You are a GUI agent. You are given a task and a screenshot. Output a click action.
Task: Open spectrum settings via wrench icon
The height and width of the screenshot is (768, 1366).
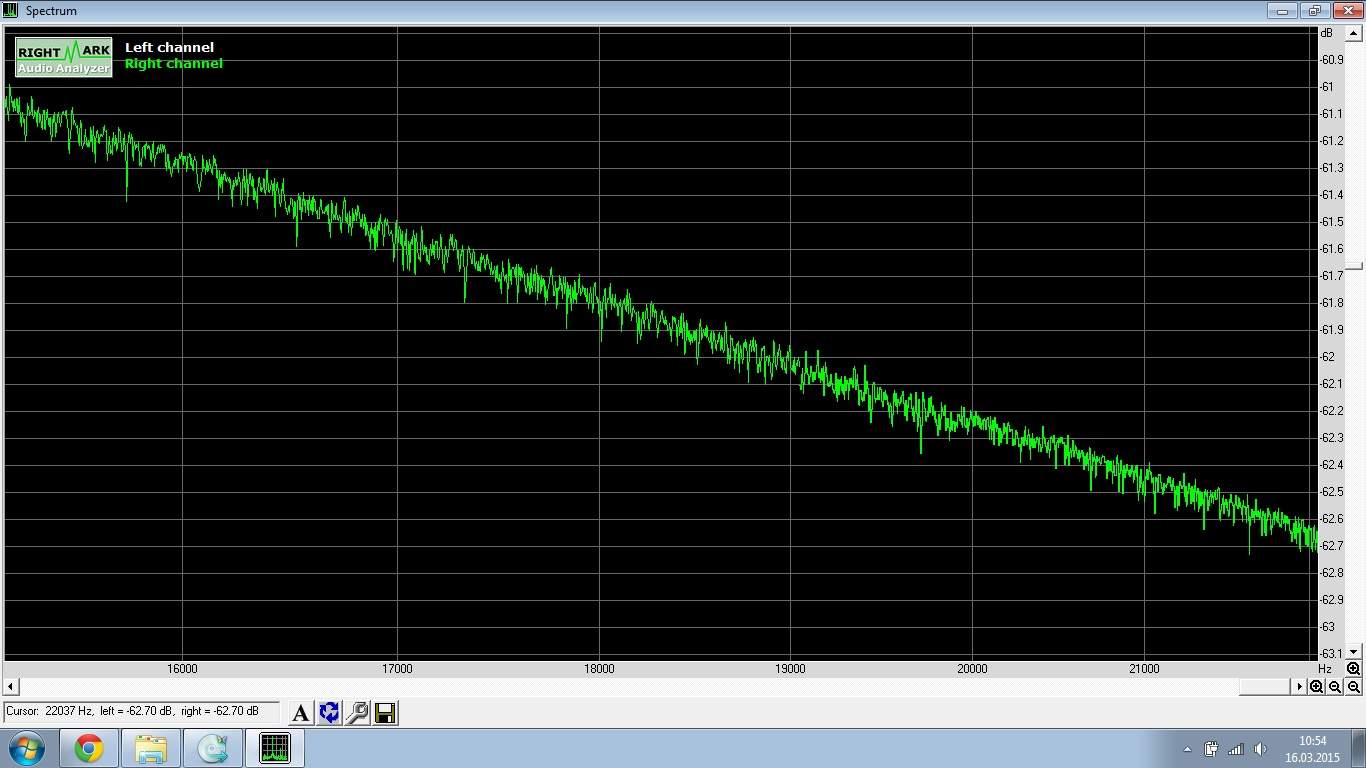tap(357, 713)
